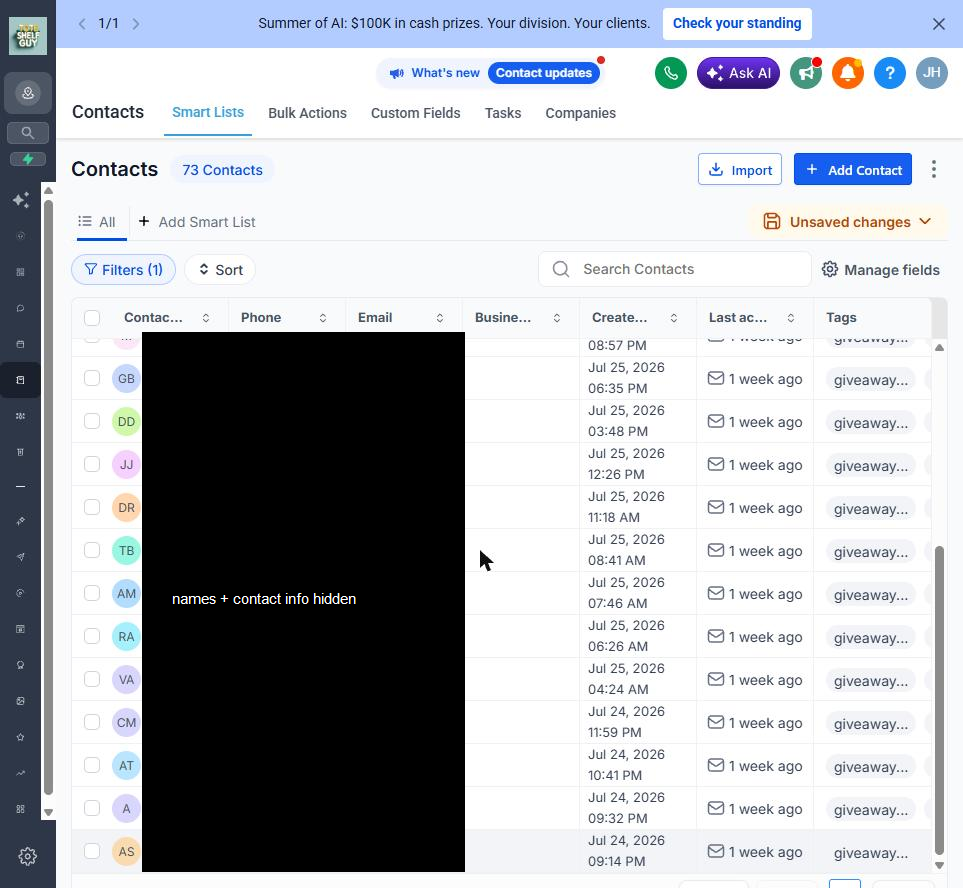Image resolution: width=963 pixels, height=888 pixels.
Task: Open the Reputation star icon in the sidebar
Action: coord(20,737)
